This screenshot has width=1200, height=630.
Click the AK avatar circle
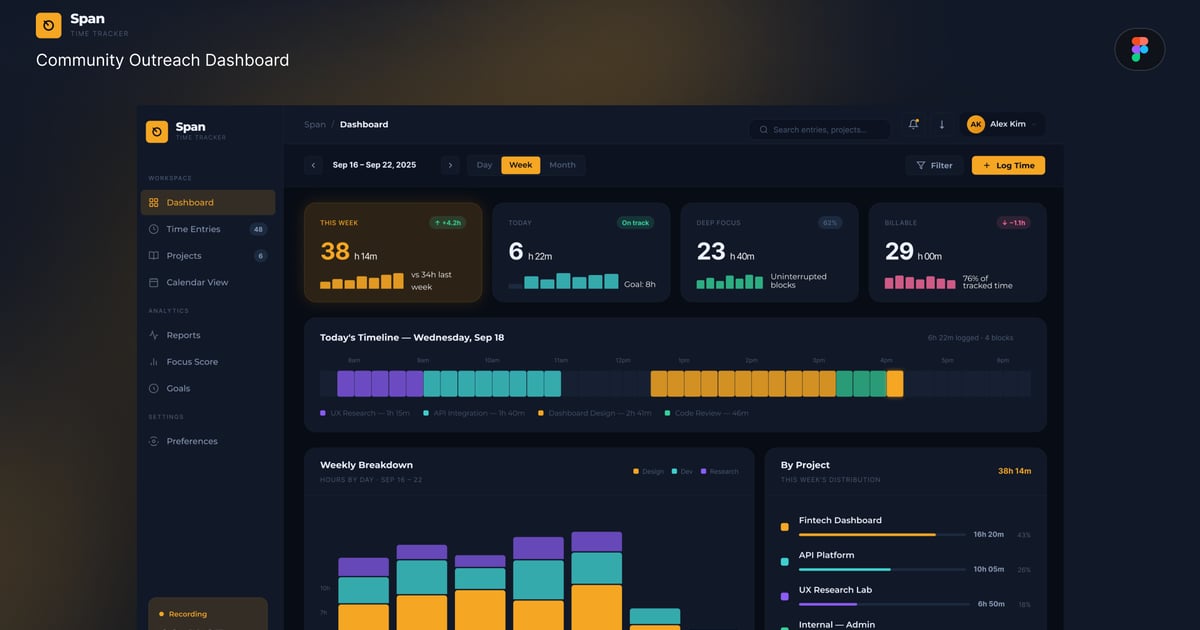(x=975, y=124)
